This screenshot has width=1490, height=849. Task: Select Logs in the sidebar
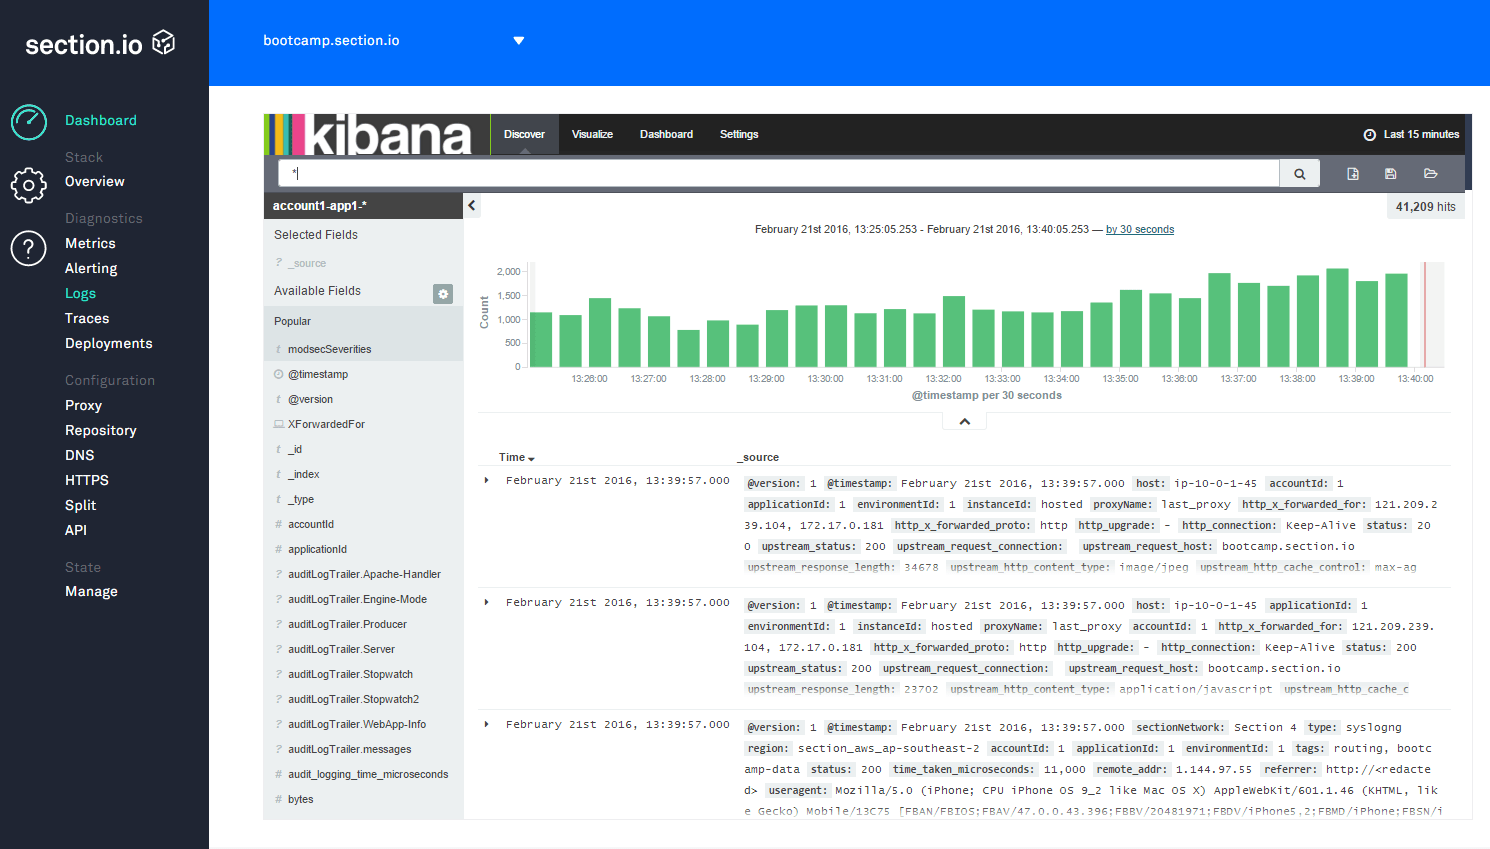[x=80, y=294]
